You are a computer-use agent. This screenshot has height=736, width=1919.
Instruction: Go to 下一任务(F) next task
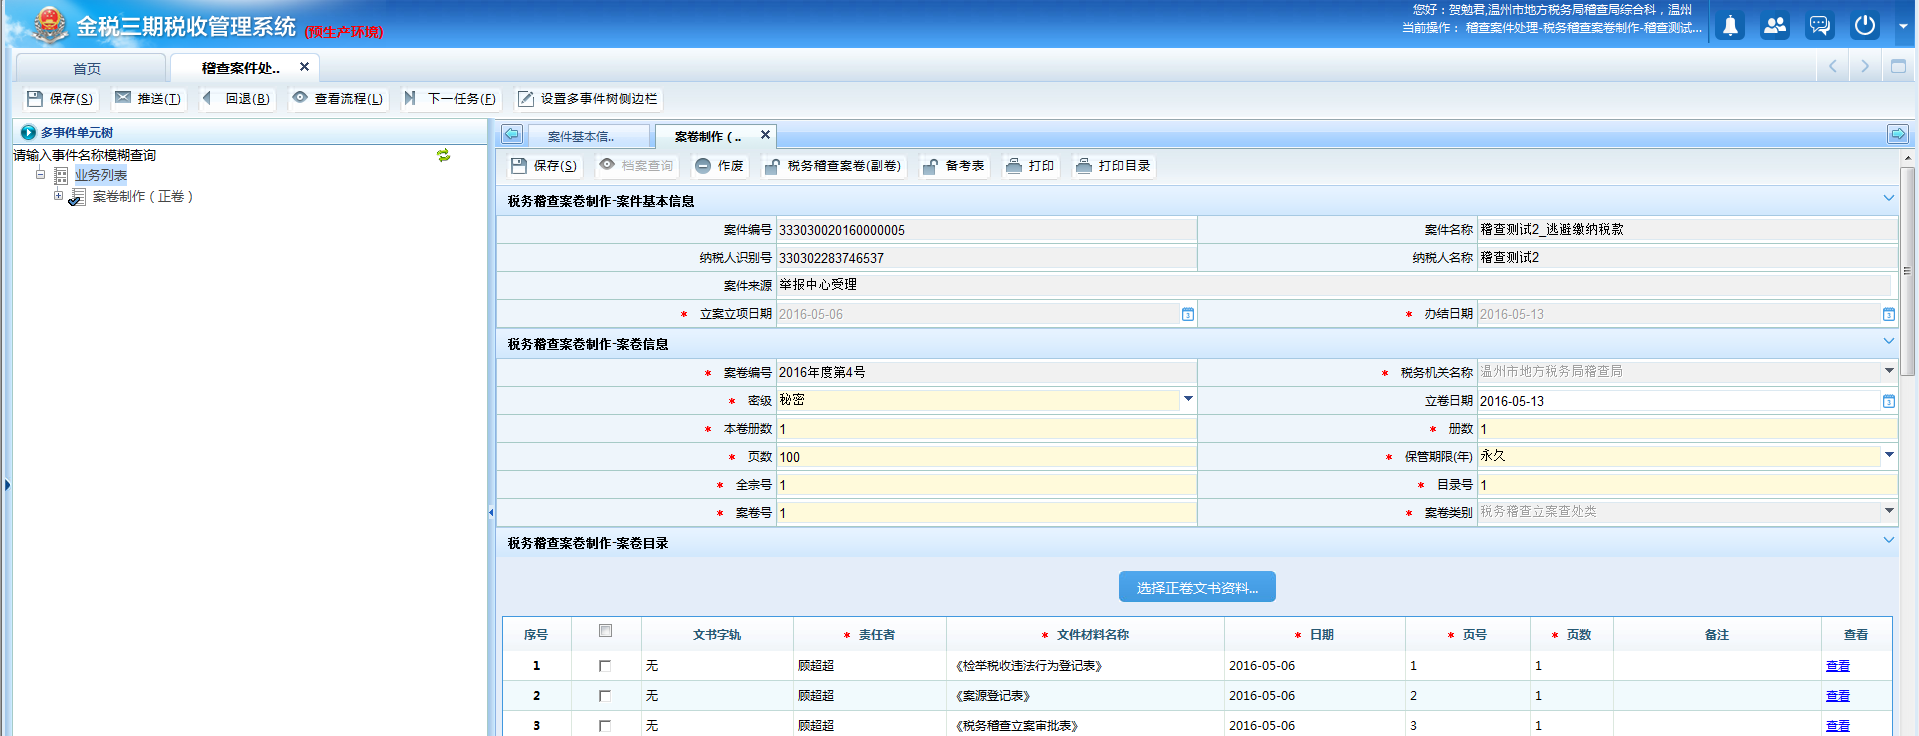(x=450, y=99)
